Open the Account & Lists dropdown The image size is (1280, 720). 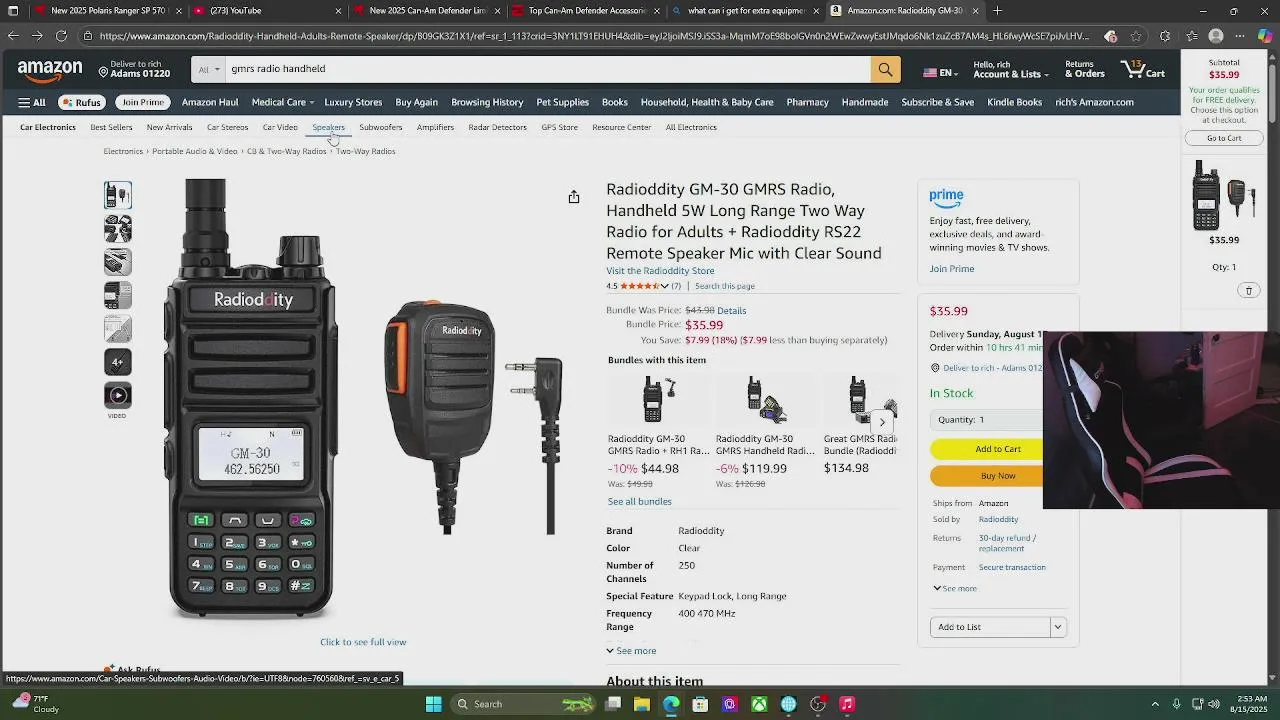pyautogui.click(x=1011, y=69)
